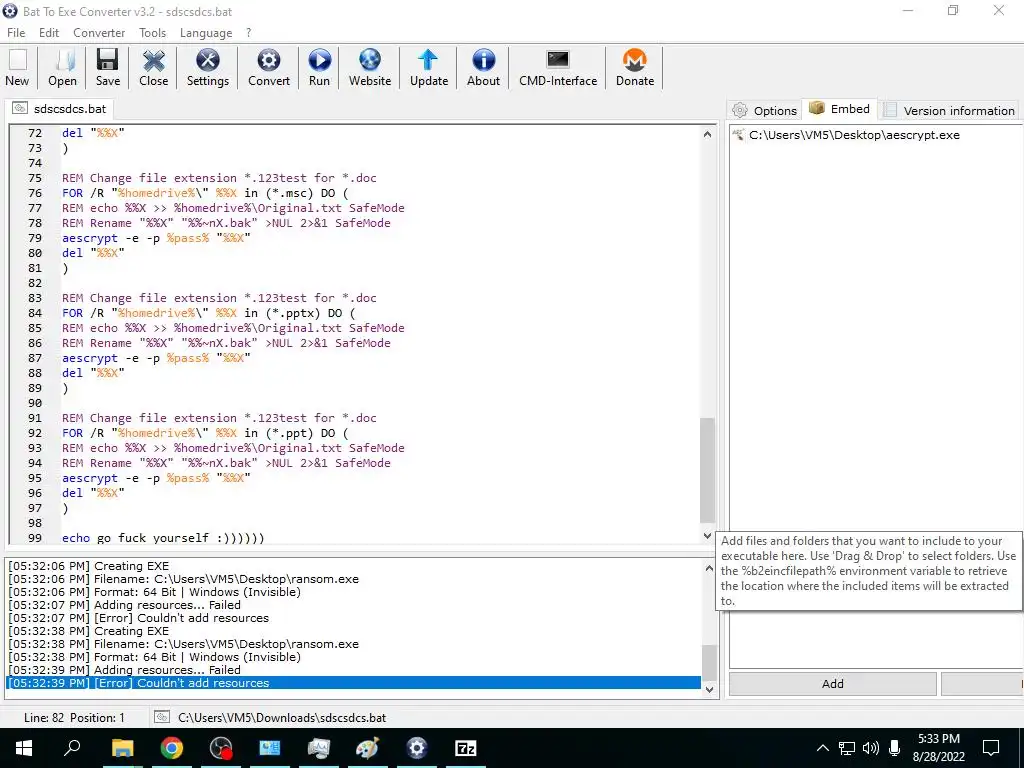
Task: Click the Donate Monero icon
Action: coord(635,67)
